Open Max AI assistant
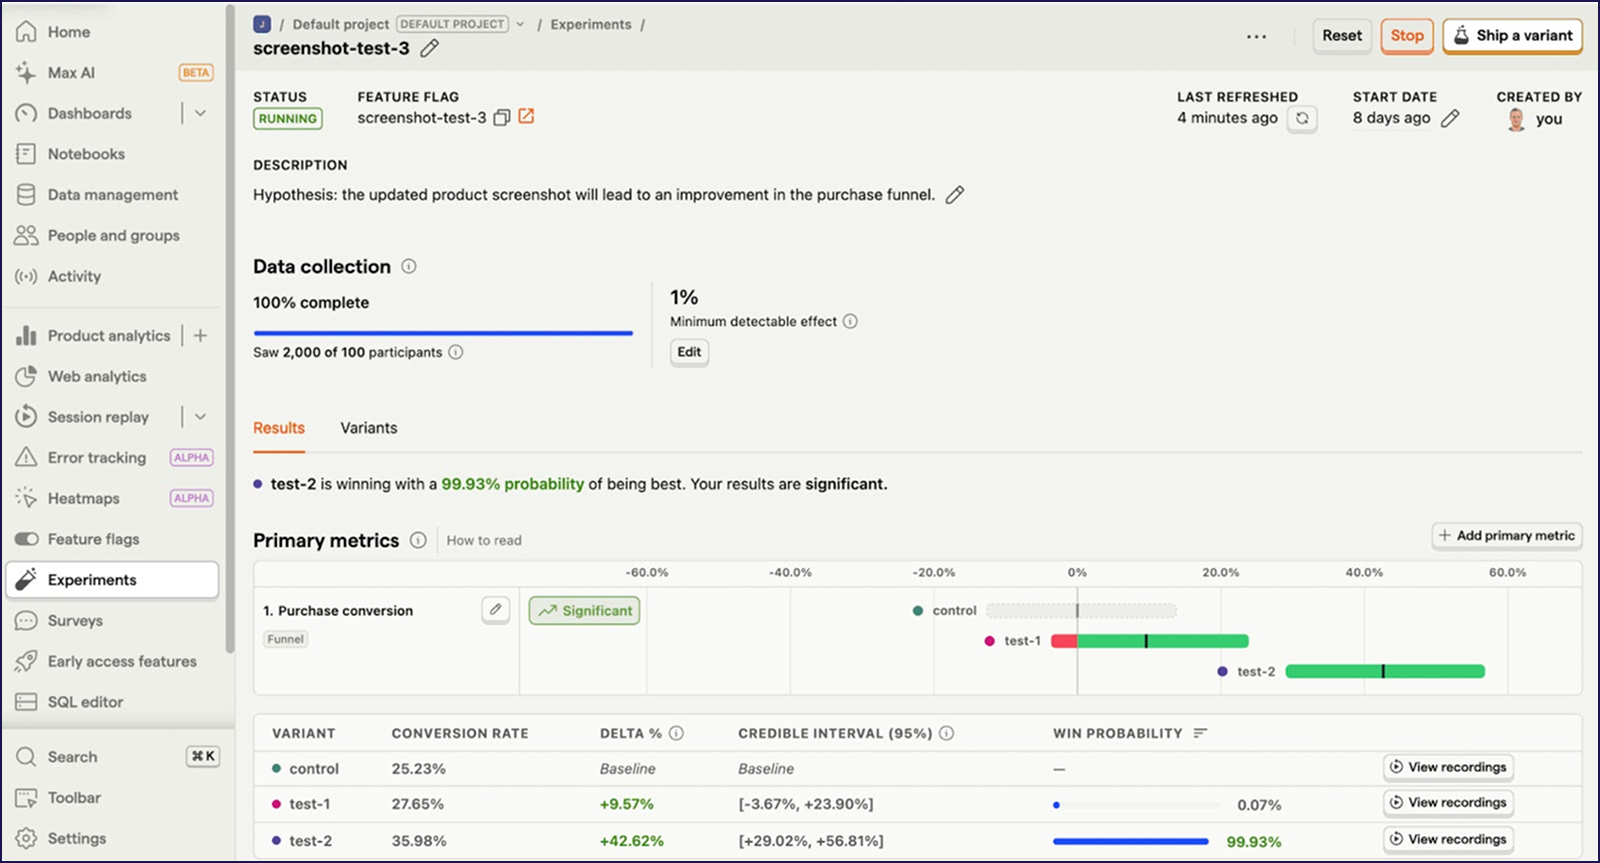1600x863 pixels. (71, 73)
